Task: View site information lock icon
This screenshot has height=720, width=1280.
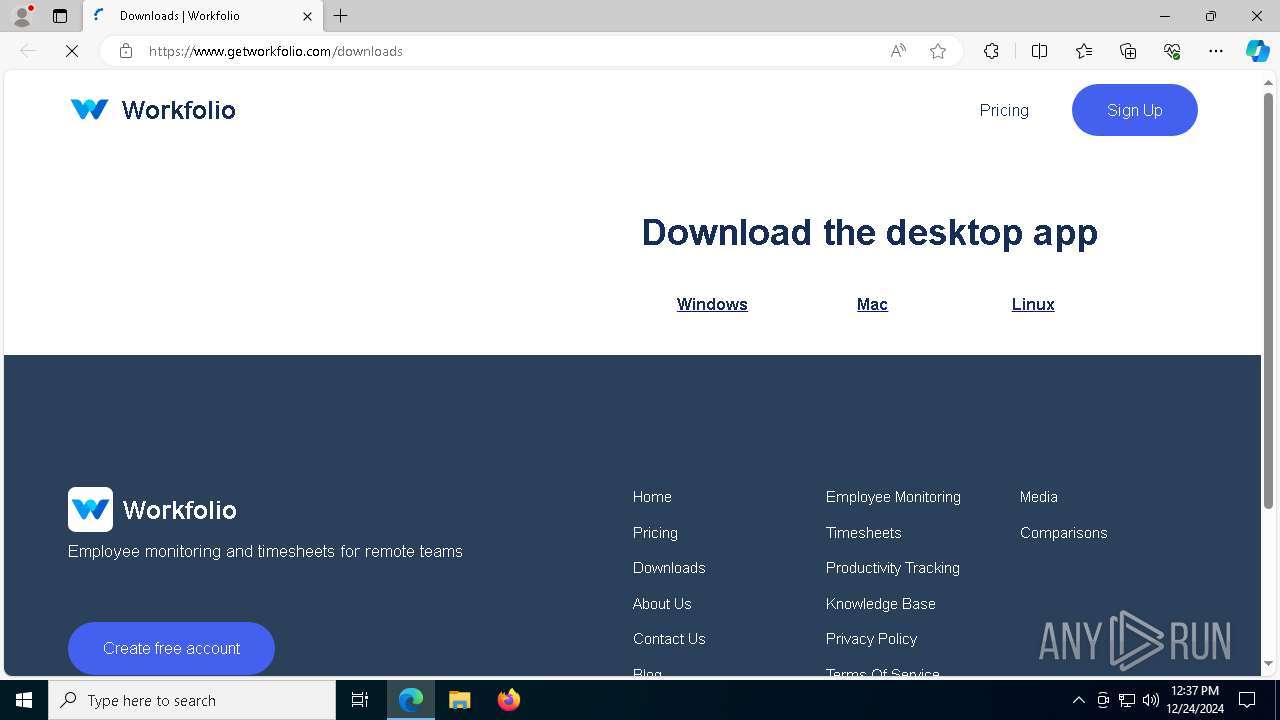Action: (x=126, y=51)
